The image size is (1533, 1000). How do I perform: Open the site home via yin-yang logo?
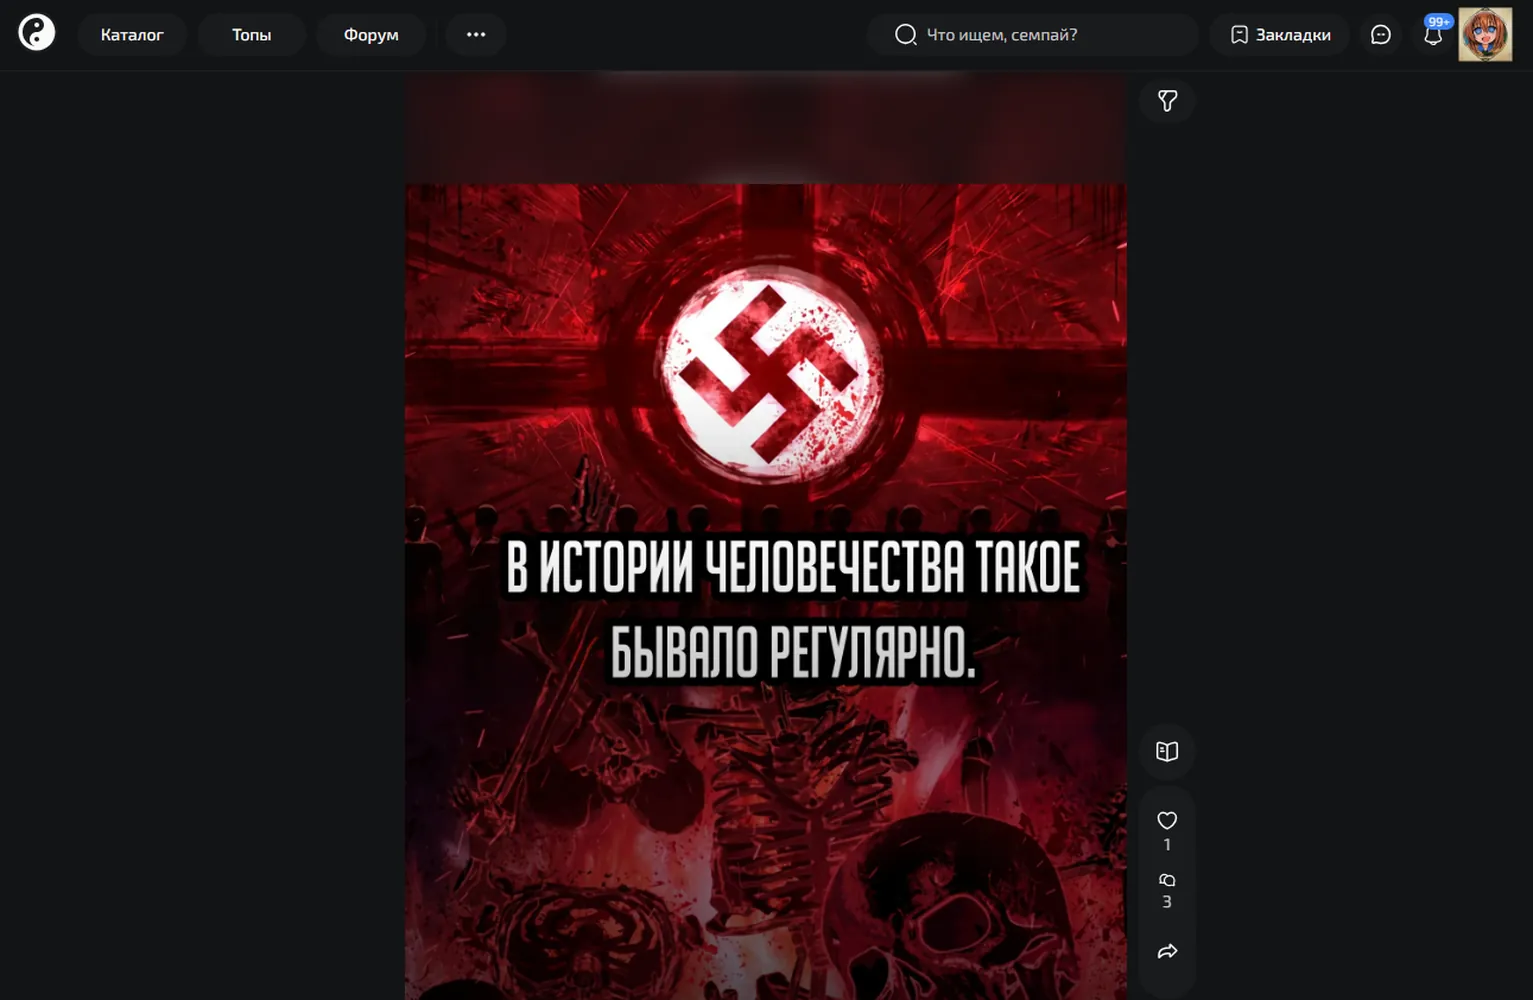(37, 33)
